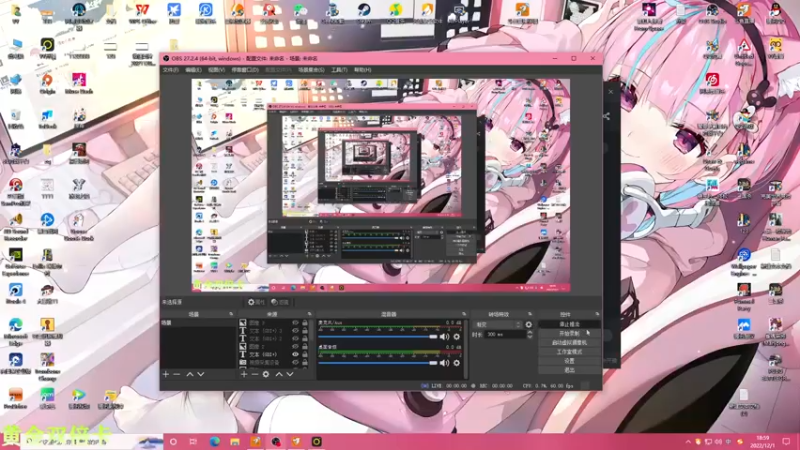Screen dimensions: 800x450
Task: Open 滤镜 (Filters) for the selected source
Action: point(280,302)
